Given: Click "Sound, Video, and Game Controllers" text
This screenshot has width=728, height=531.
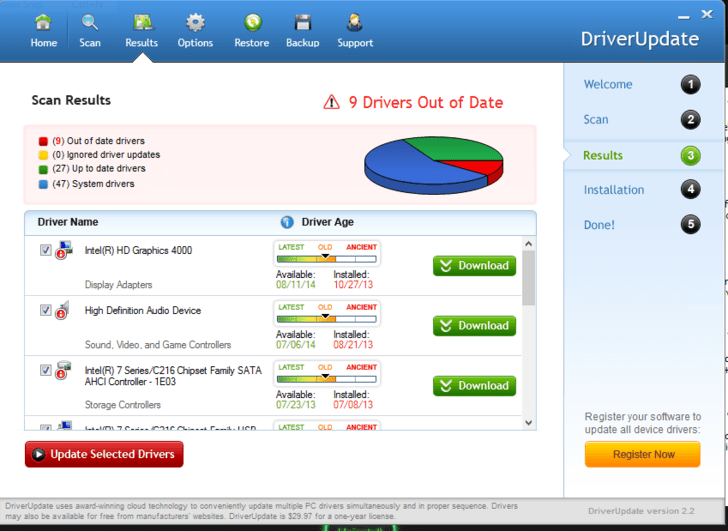Looking at the screenshot, I should [158, 345].
